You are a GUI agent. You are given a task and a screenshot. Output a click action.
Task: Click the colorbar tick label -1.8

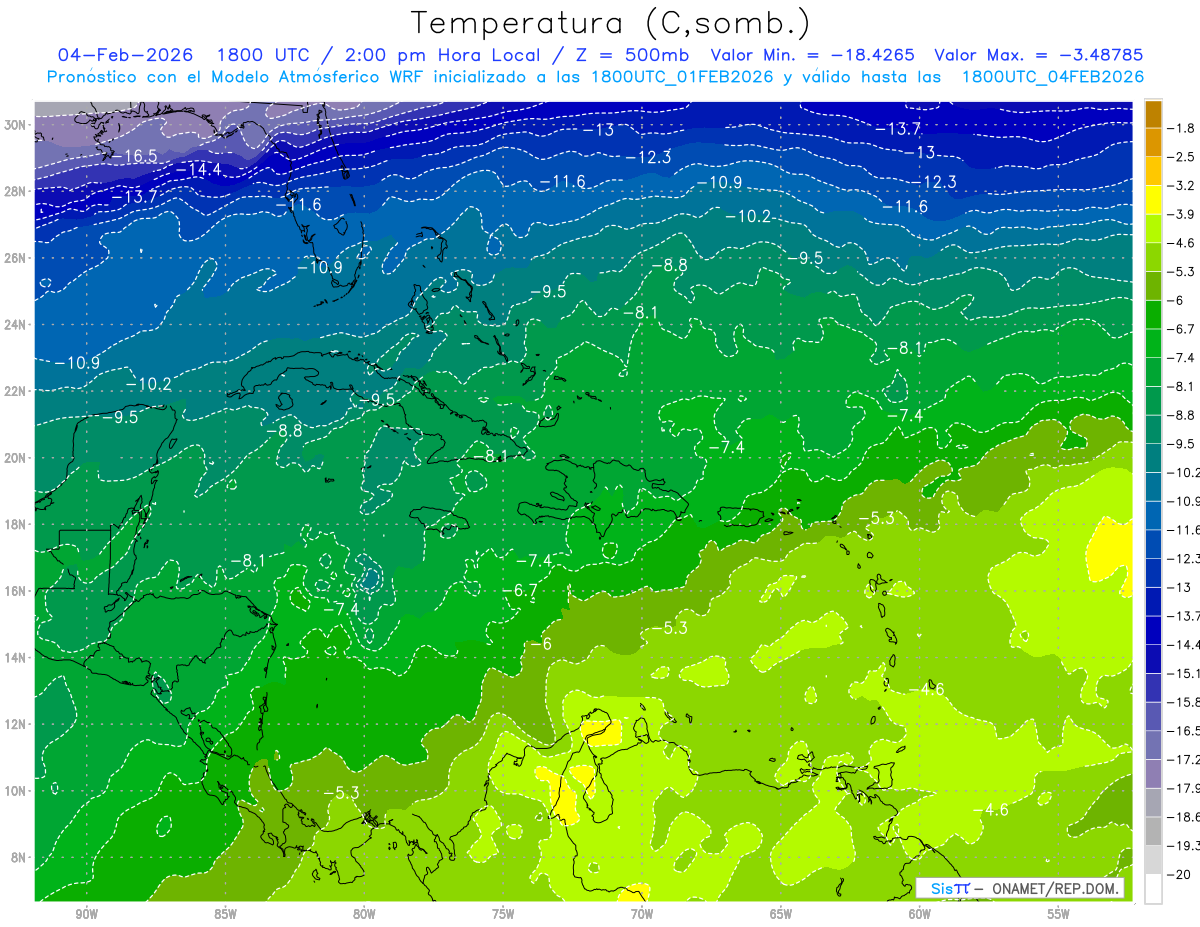(x=1180, y=128)
